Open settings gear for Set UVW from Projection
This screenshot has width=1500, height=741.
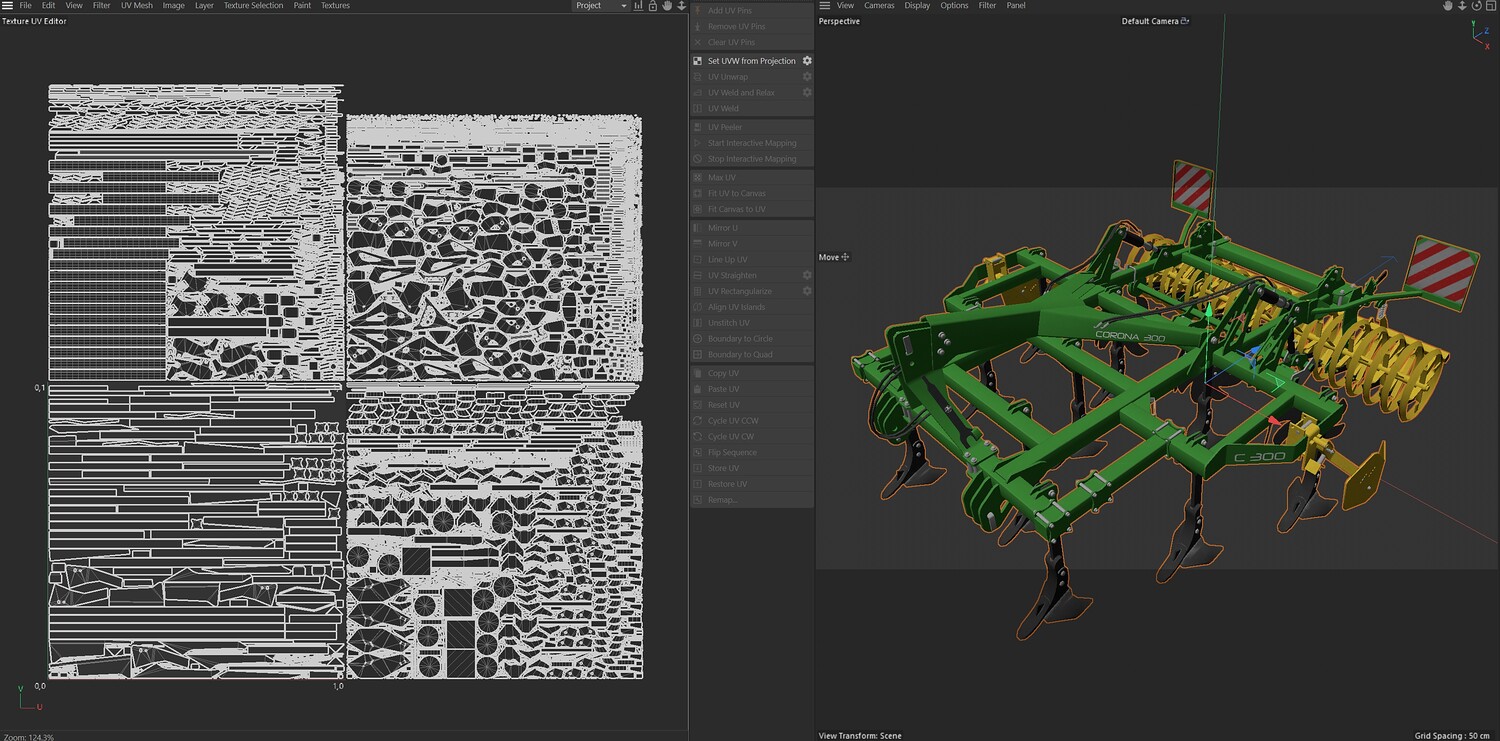point(807,61)
